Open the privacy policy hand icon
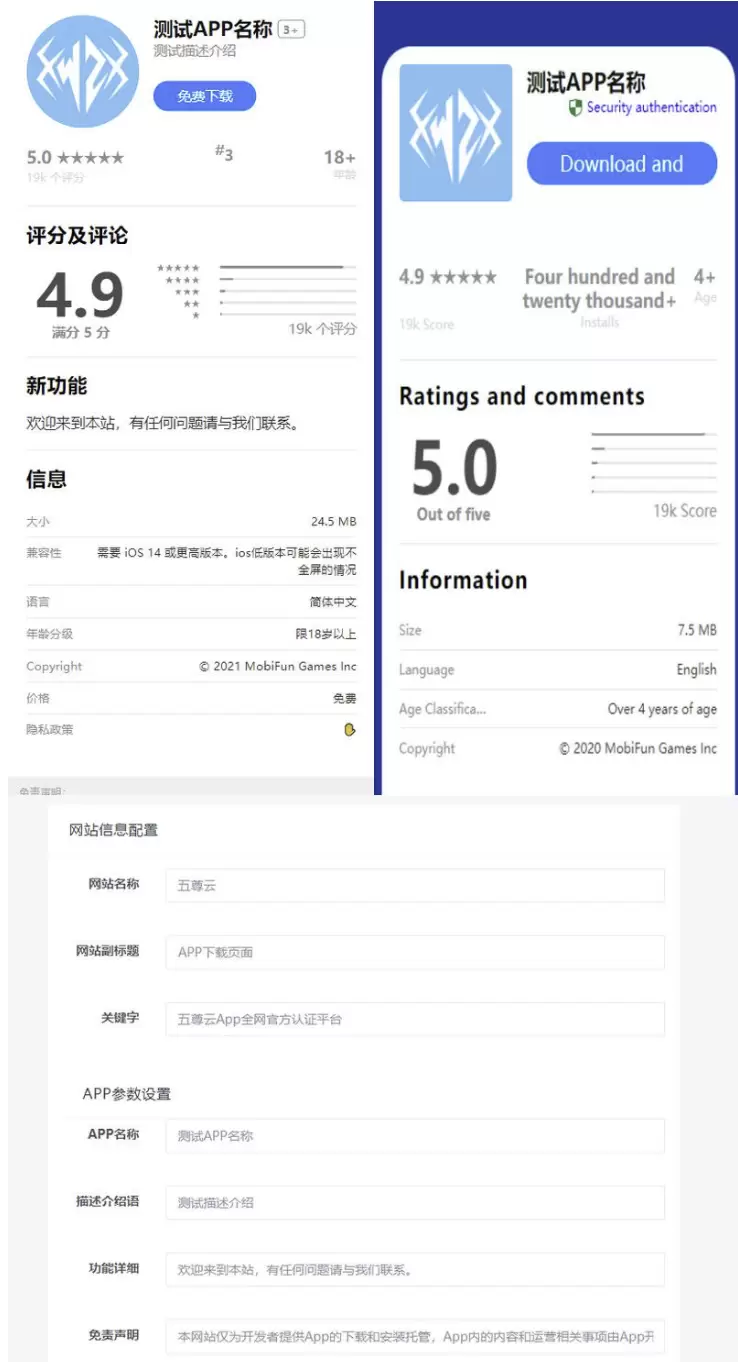 349,730
